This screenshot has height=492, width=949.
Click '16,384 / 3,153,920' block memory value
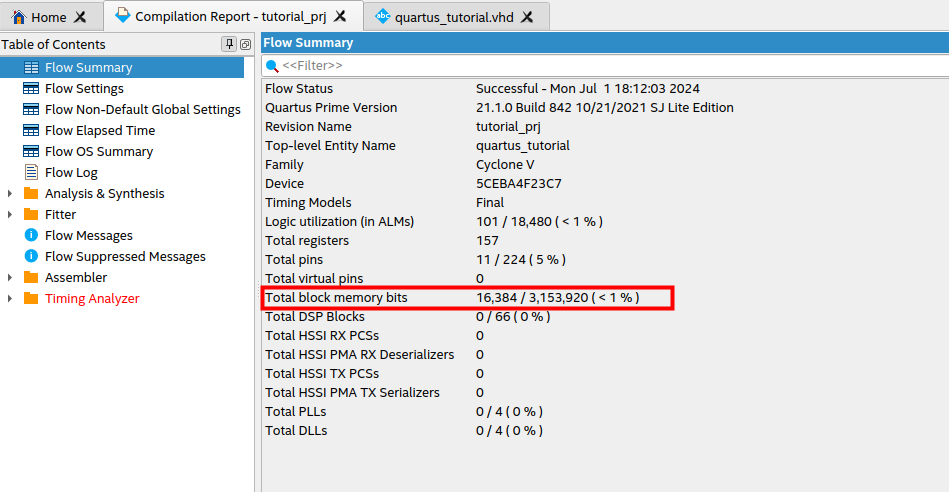(557, 298)
